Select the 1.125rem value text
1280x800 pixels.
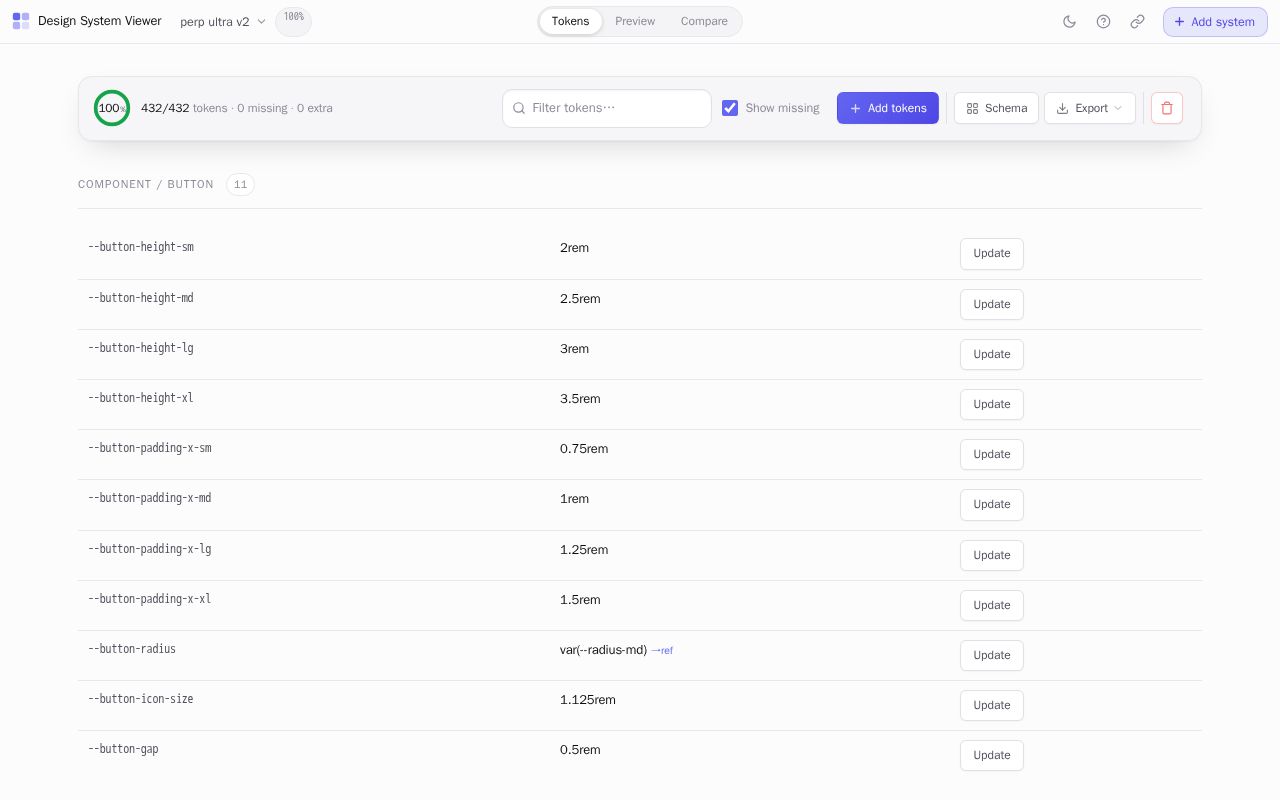[588, 700]
